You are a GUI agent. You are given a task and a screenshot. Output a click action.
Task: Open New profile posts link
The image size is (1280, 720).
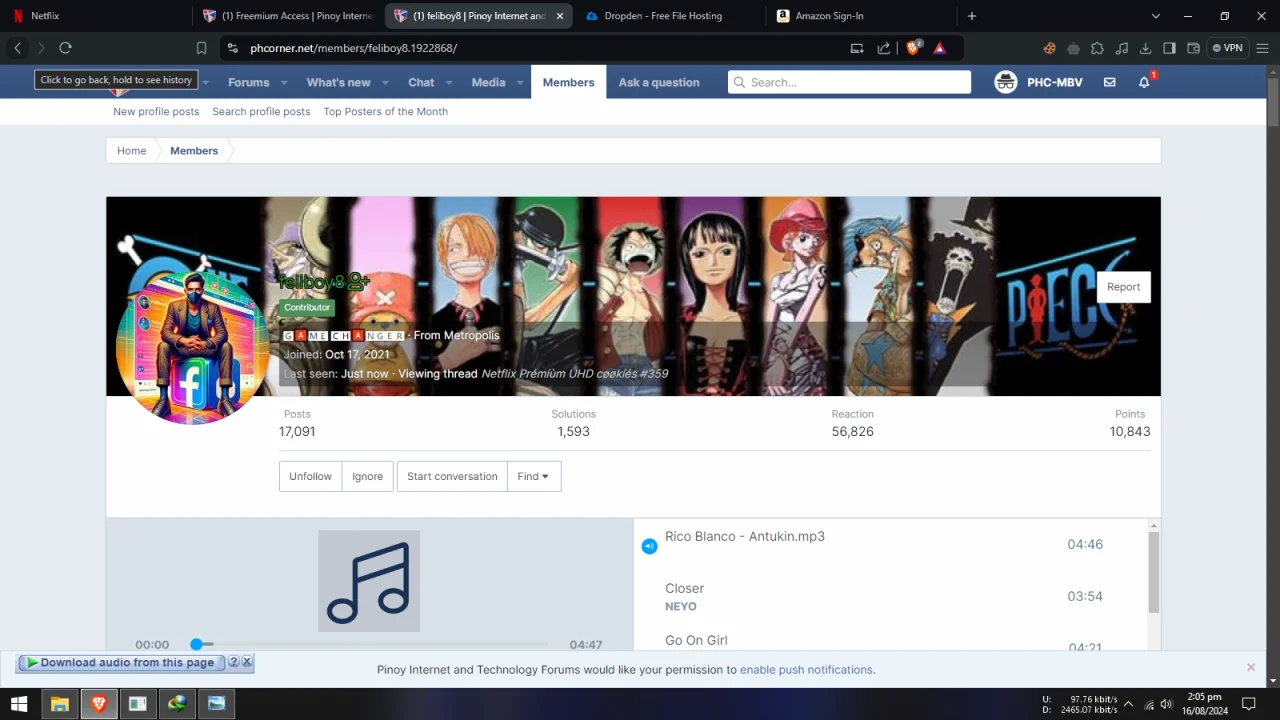156,112
